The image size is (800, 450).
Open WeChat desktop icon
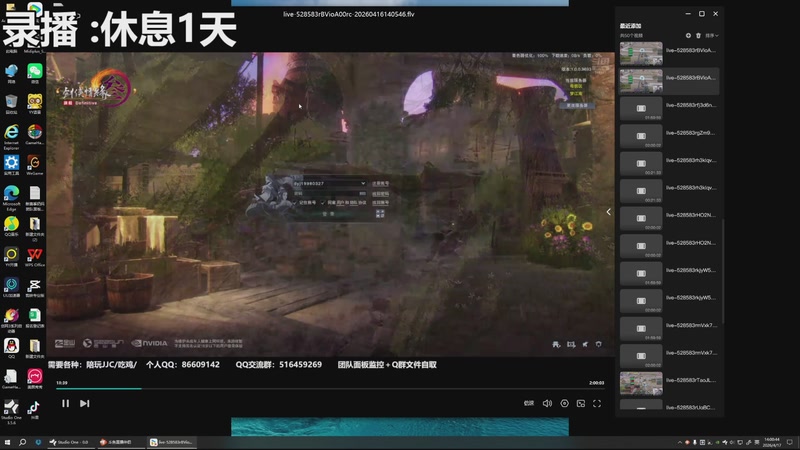point(35,73)
